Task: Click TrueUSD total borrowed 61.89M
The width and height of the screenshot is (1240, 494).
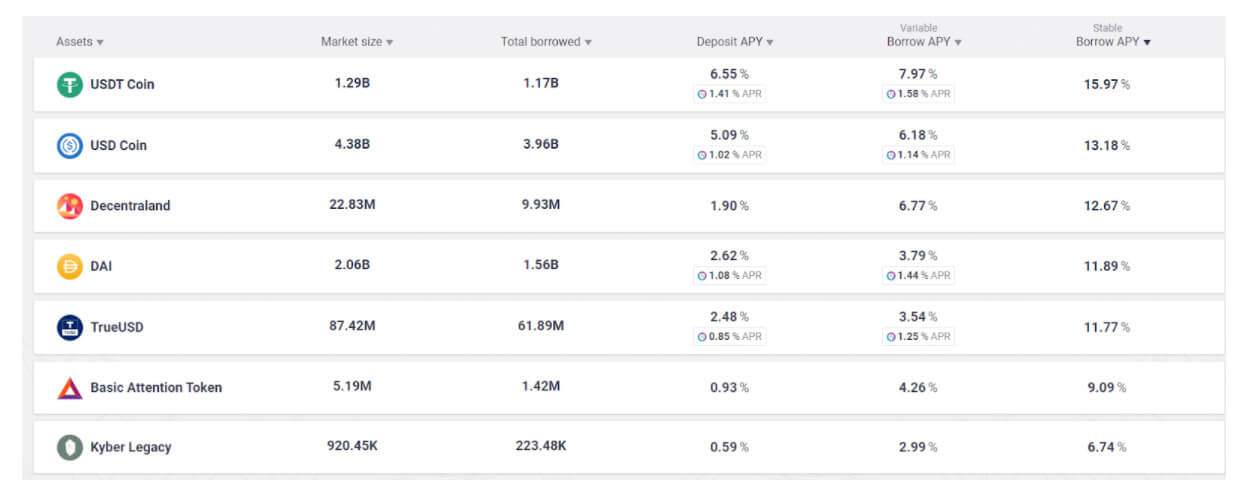Action: pyautogui.click(x=540, y=325)
